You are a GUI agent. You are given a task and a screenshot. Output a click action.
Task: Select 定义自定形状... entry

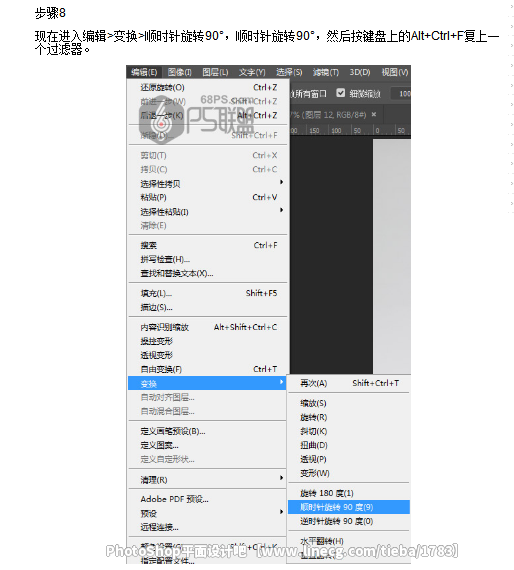208,459
